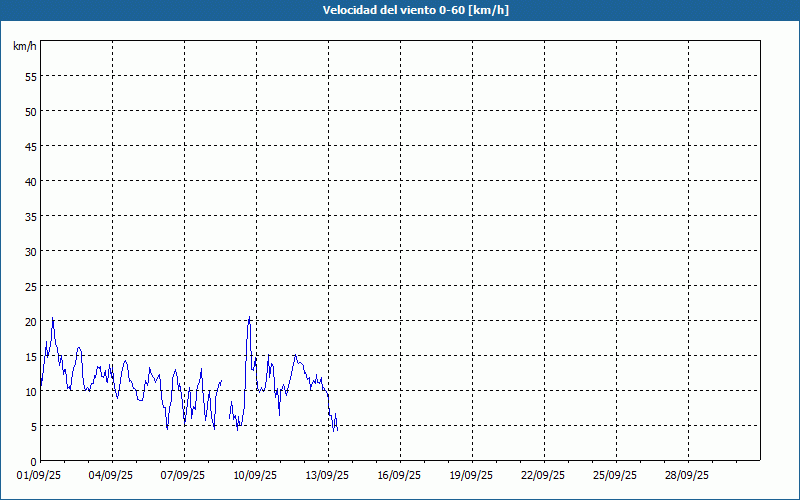Click the y-axis value 55
Viewport: 800px width, 500px height.
[31, 77]
